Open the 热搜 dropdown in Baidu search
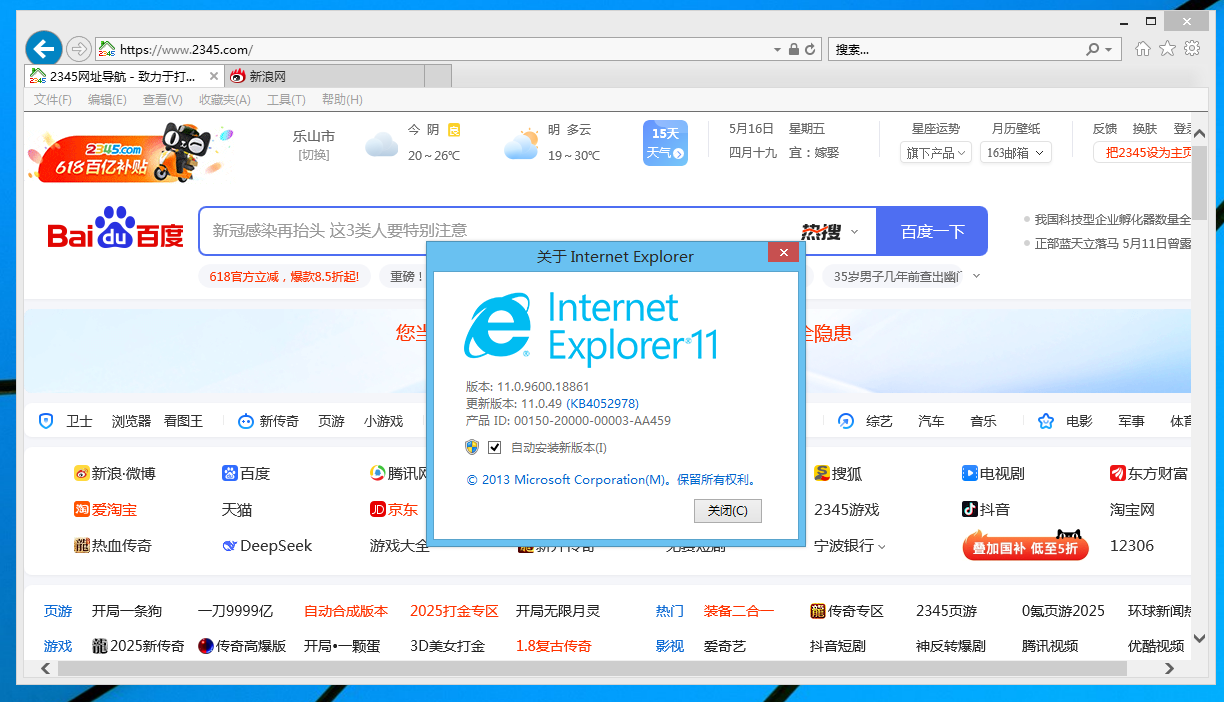The image size is (1224, 702). [x=854, y=232]
